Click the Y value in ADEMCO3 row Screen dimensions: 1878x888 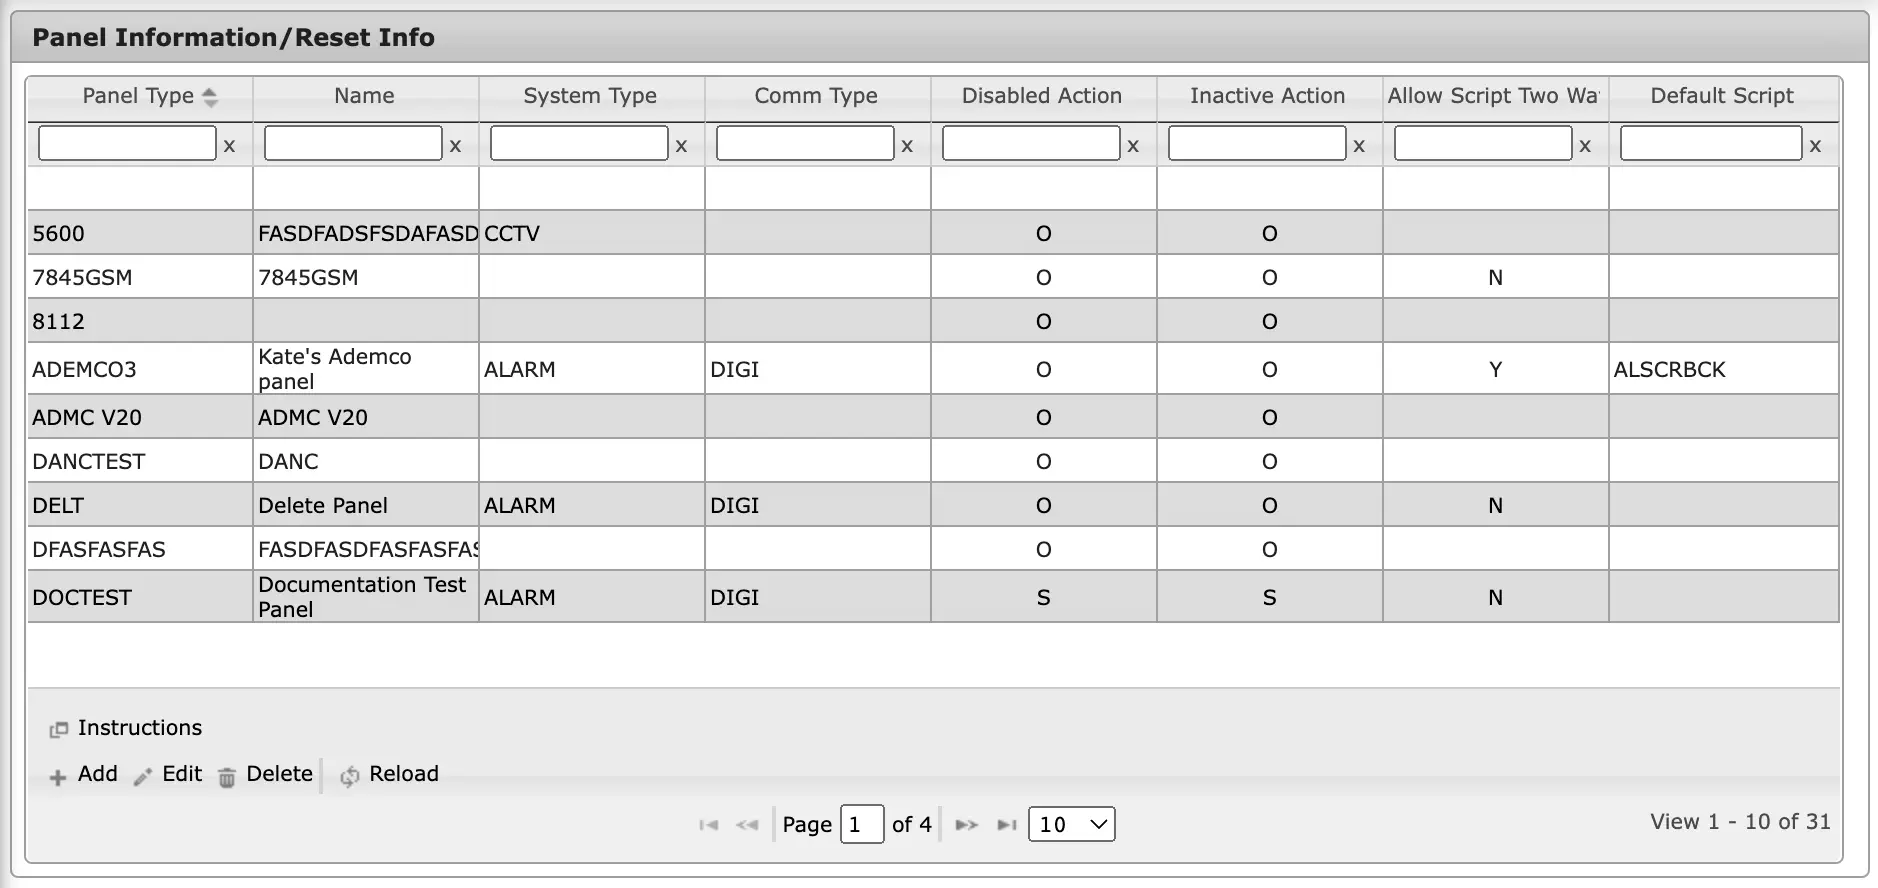pyautogui.click(x=1495, y=369)
